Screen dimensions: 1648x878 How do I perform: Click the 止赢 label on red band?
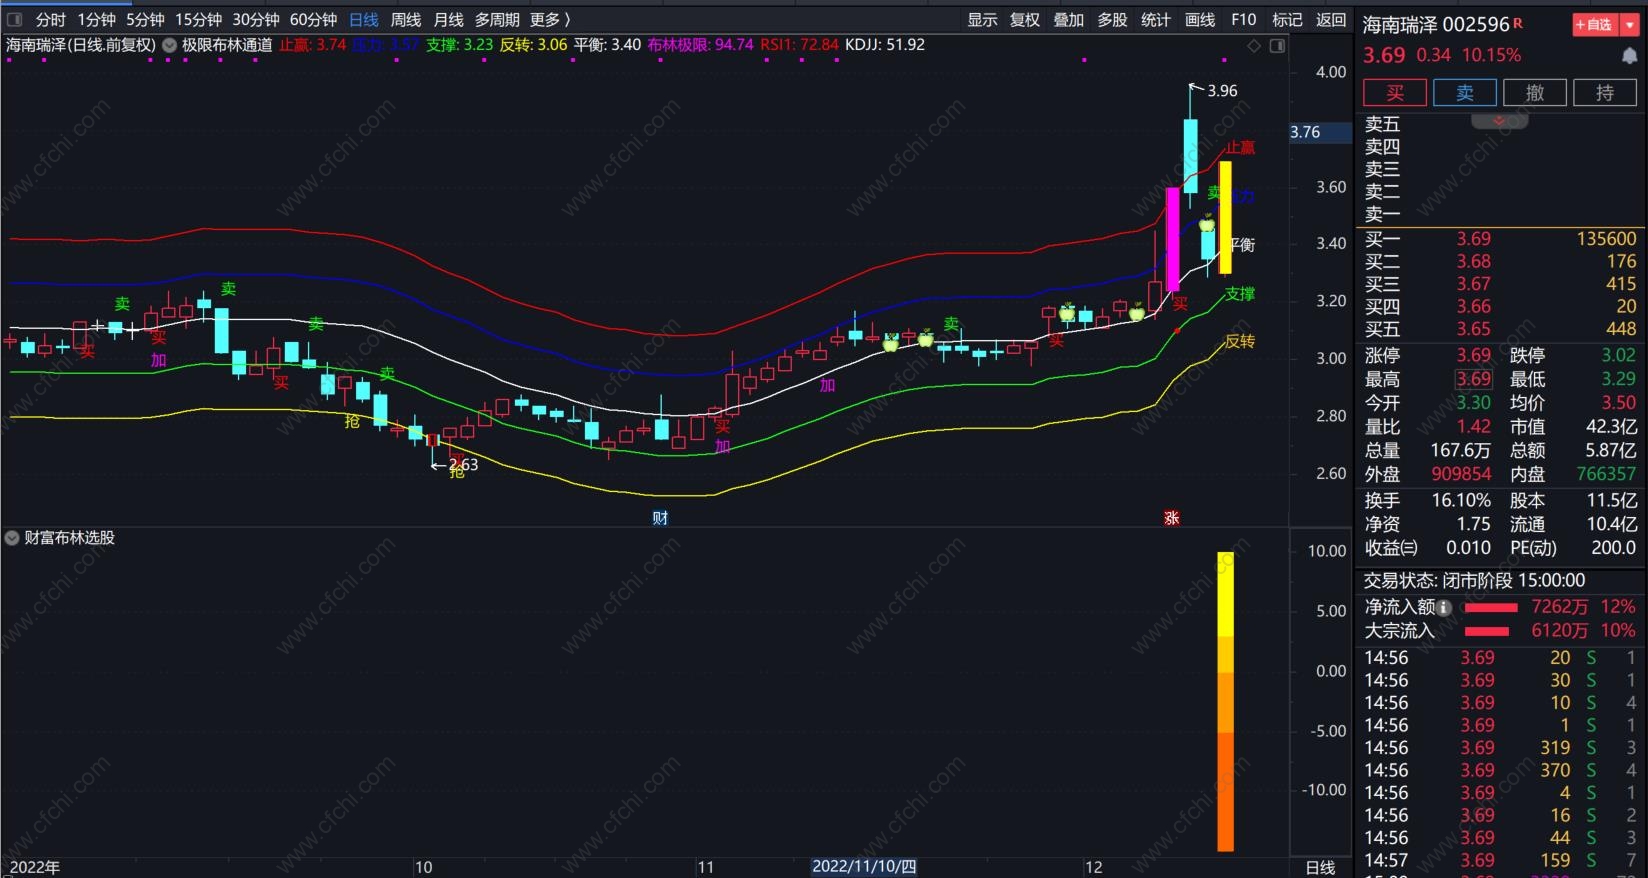coord(1241,148)
